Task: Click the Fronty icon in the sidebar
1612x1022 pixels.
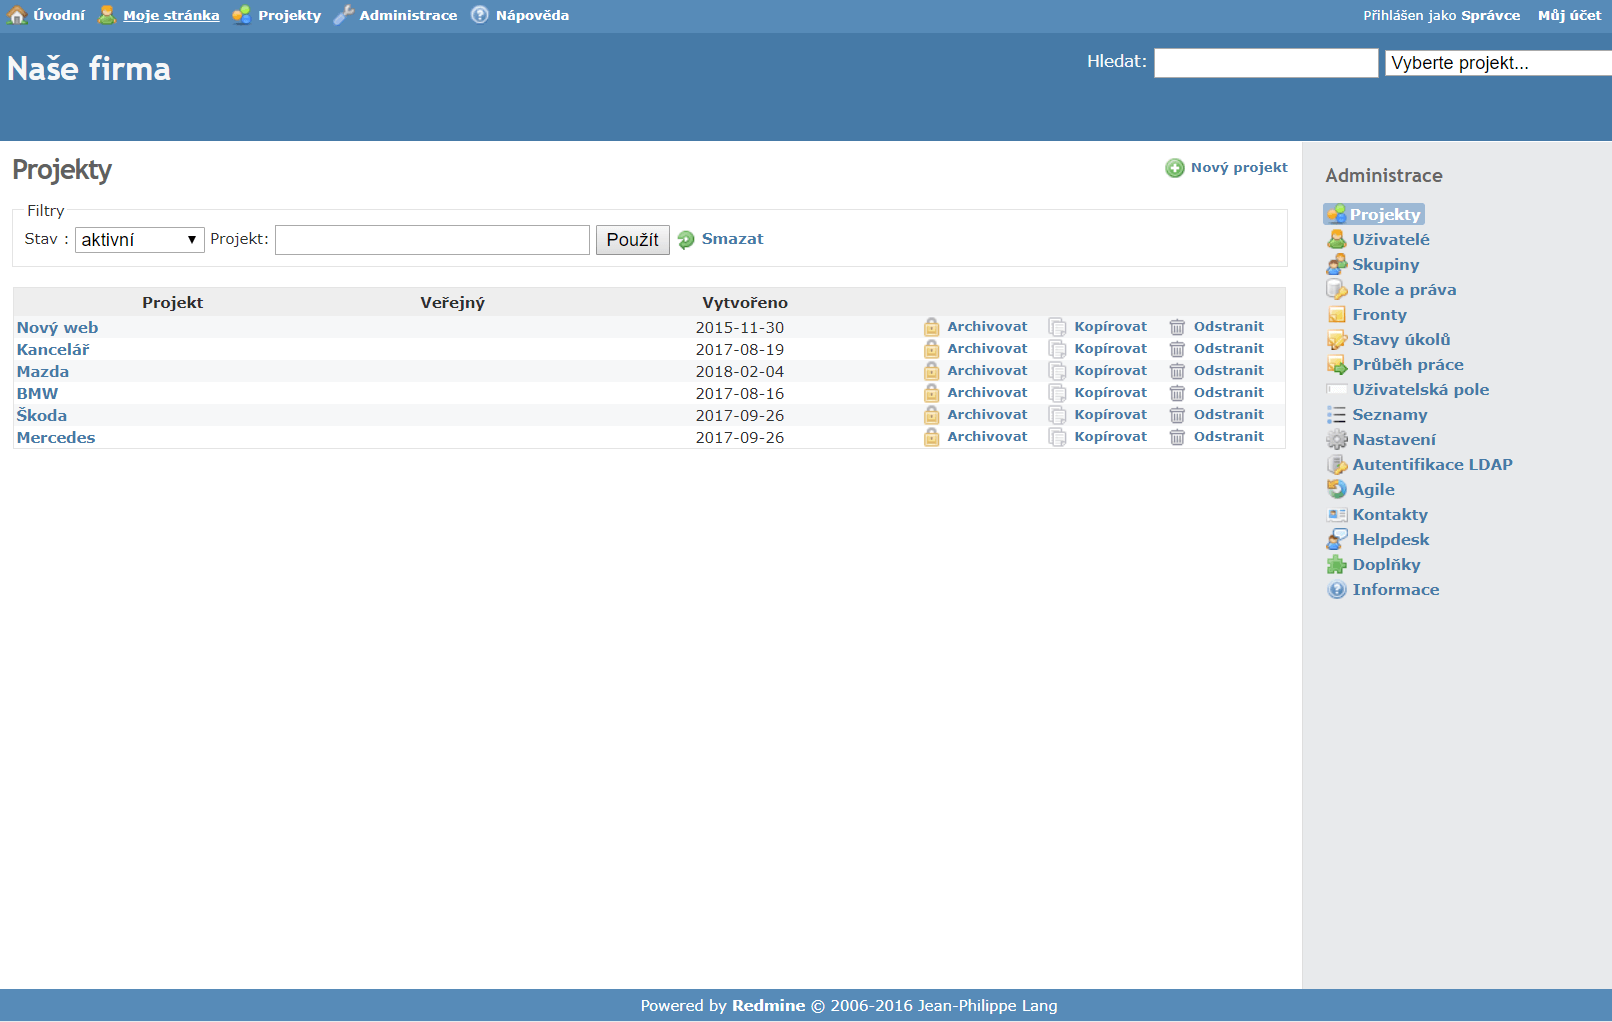Action: (1337, 314)
